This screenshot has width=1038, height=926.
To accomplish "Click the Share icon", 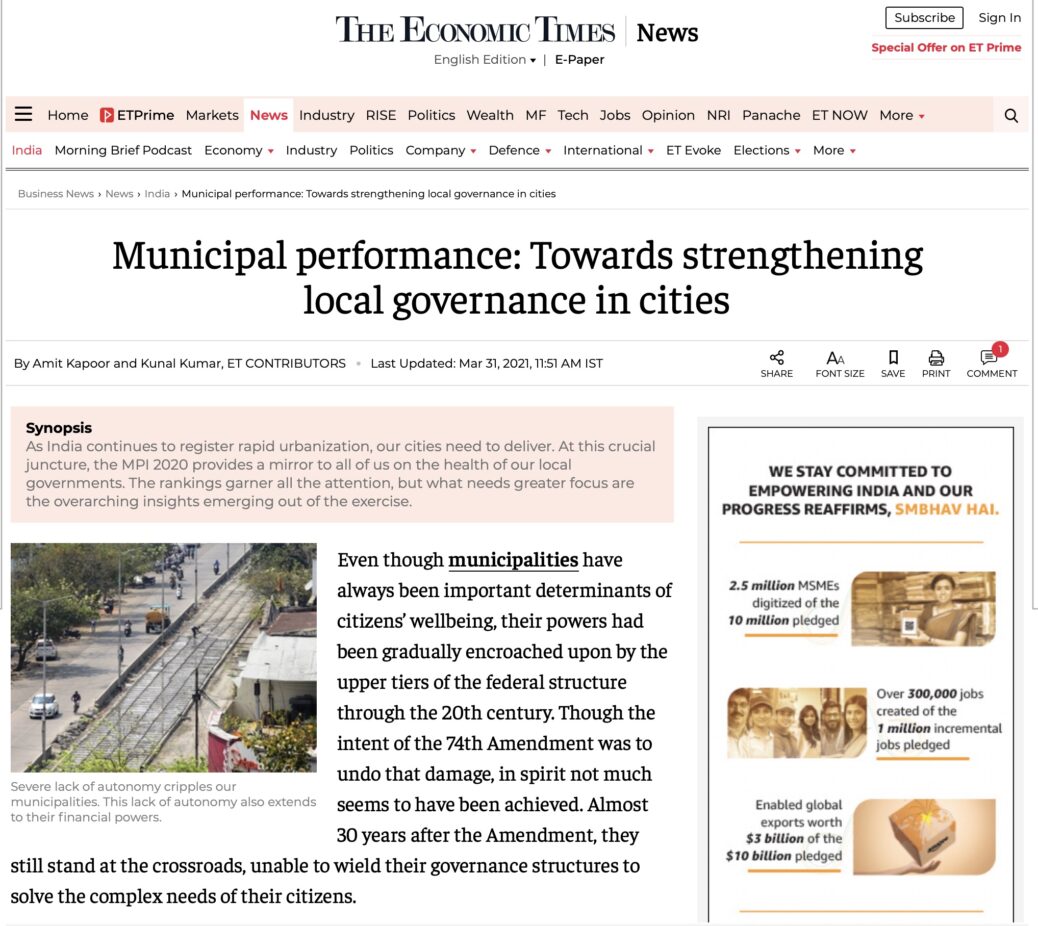I will click(776, 358).
